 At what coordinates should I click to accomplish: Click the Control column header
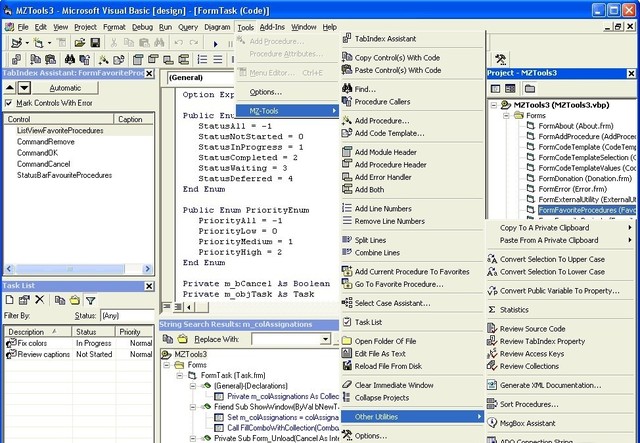59,119
